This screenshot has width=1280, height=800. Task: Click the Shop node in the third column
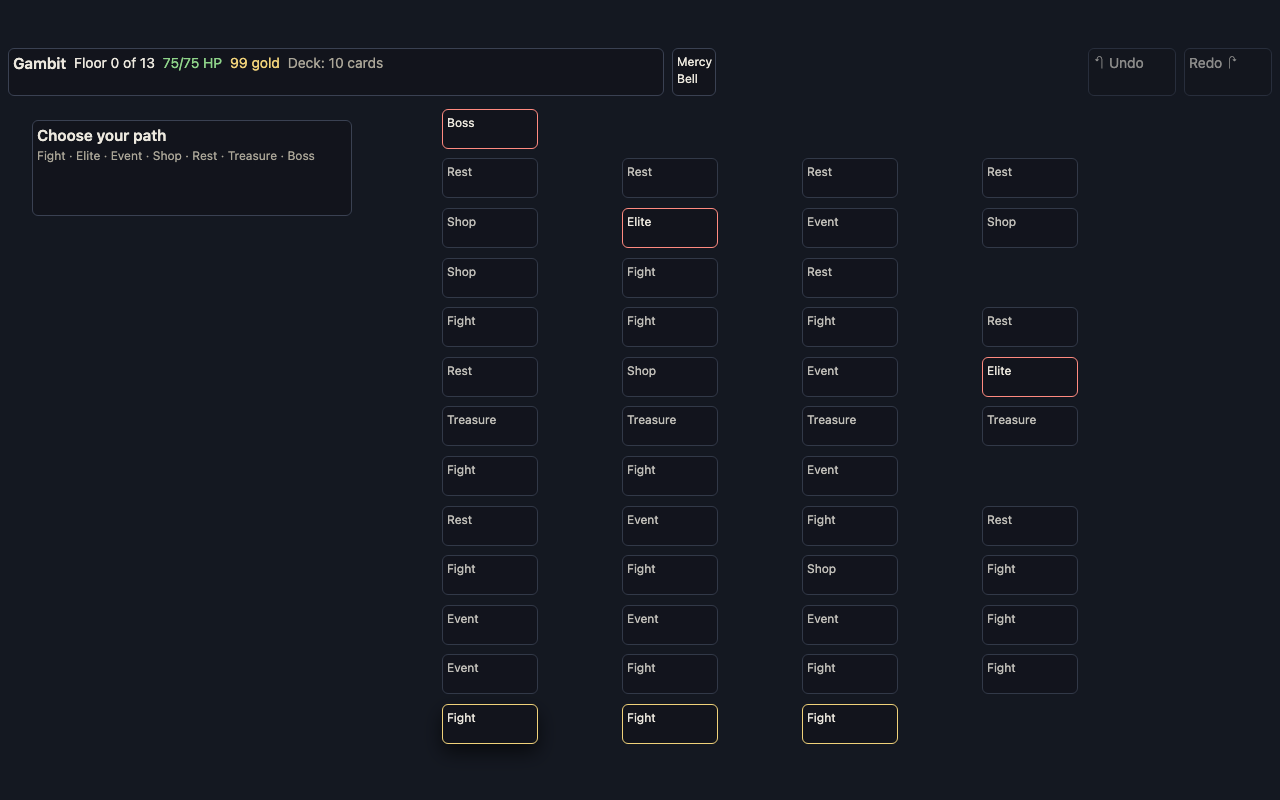pyautogui.click(x=850, y=575)
